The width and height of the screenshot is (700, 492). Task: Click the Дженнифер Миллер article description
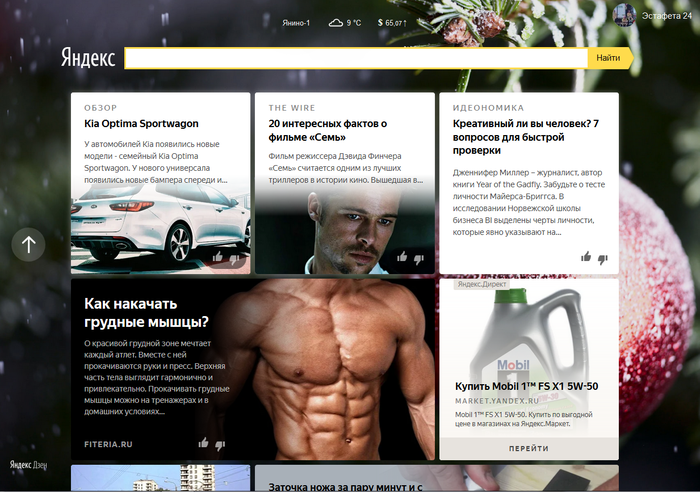529,202
